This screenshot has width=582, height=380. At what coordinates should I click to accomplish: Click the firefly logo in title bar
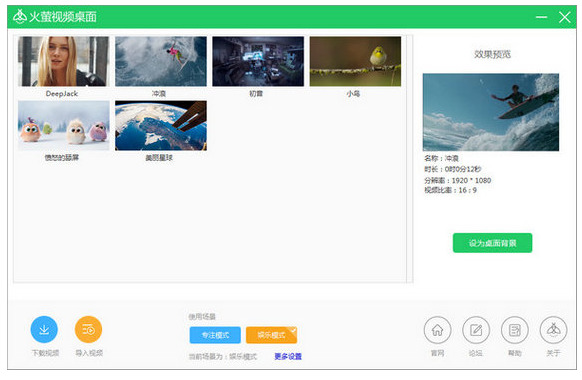20,16
